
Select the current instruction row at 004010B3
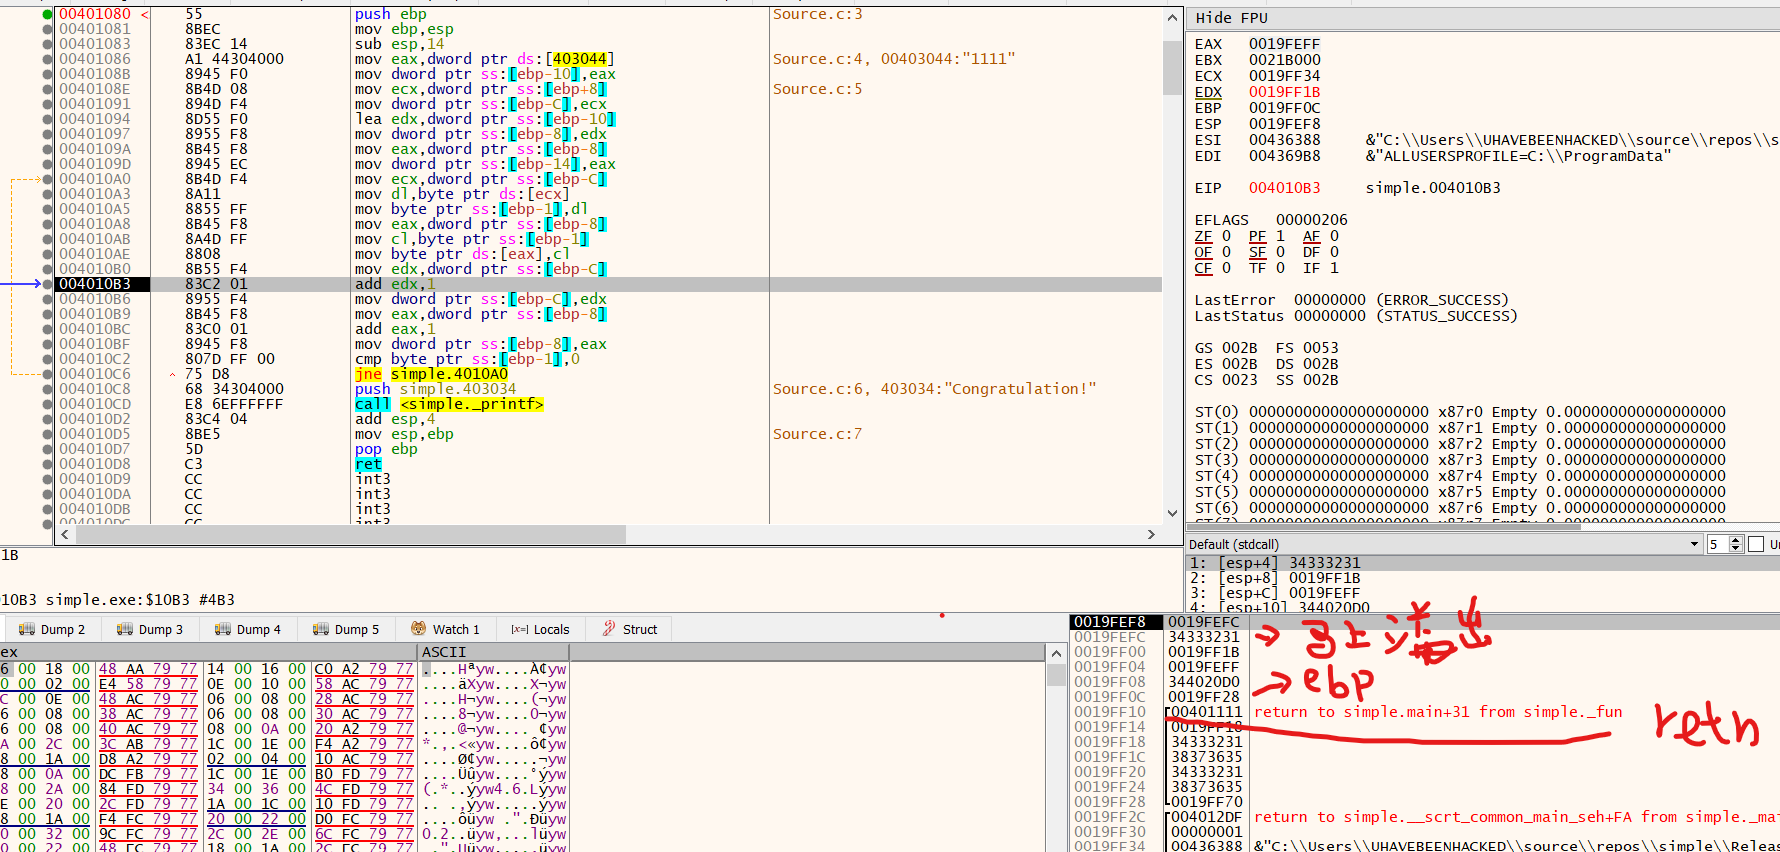(609, 284)
